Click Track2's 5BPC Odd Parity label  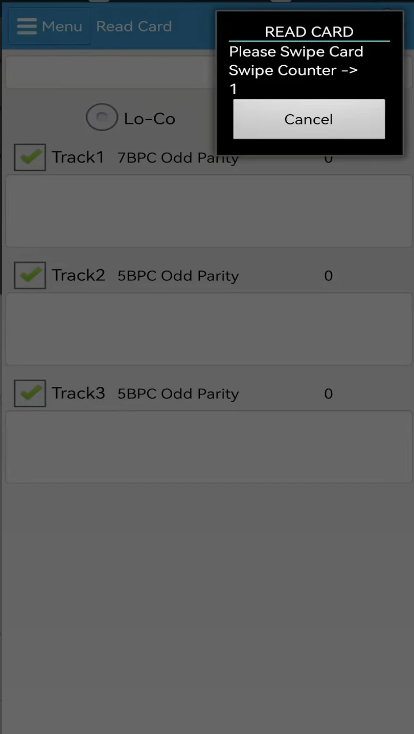178,276
